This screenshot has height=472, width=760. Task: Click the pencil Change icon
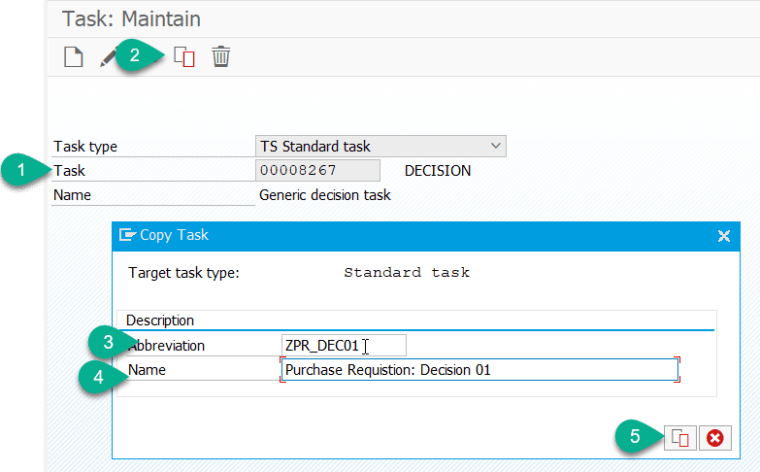(x=108, y=57)
